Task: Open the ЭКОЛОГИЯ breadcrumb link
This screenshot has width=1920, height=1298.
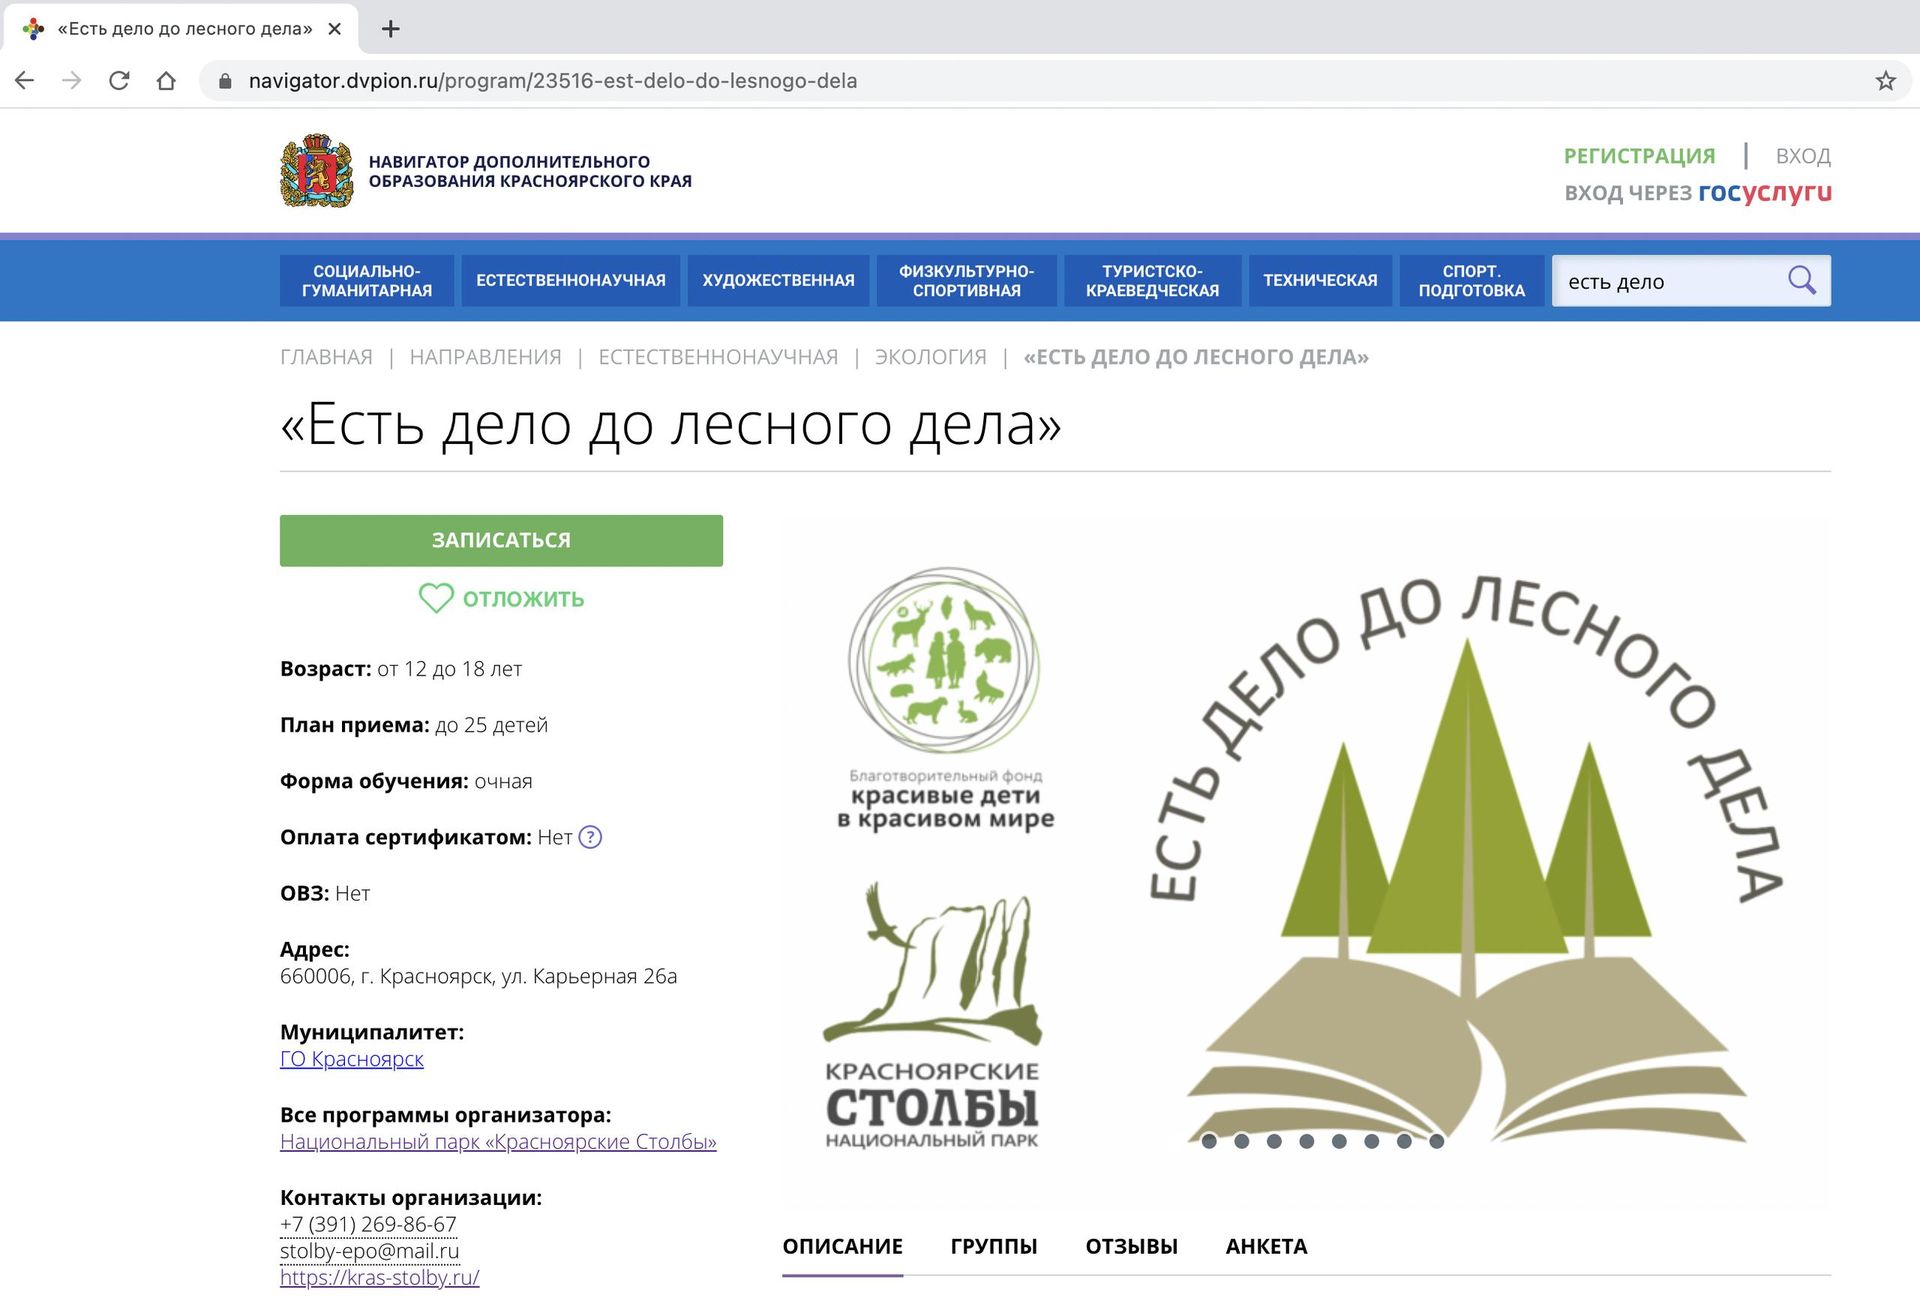Action: tap(930, 357)
